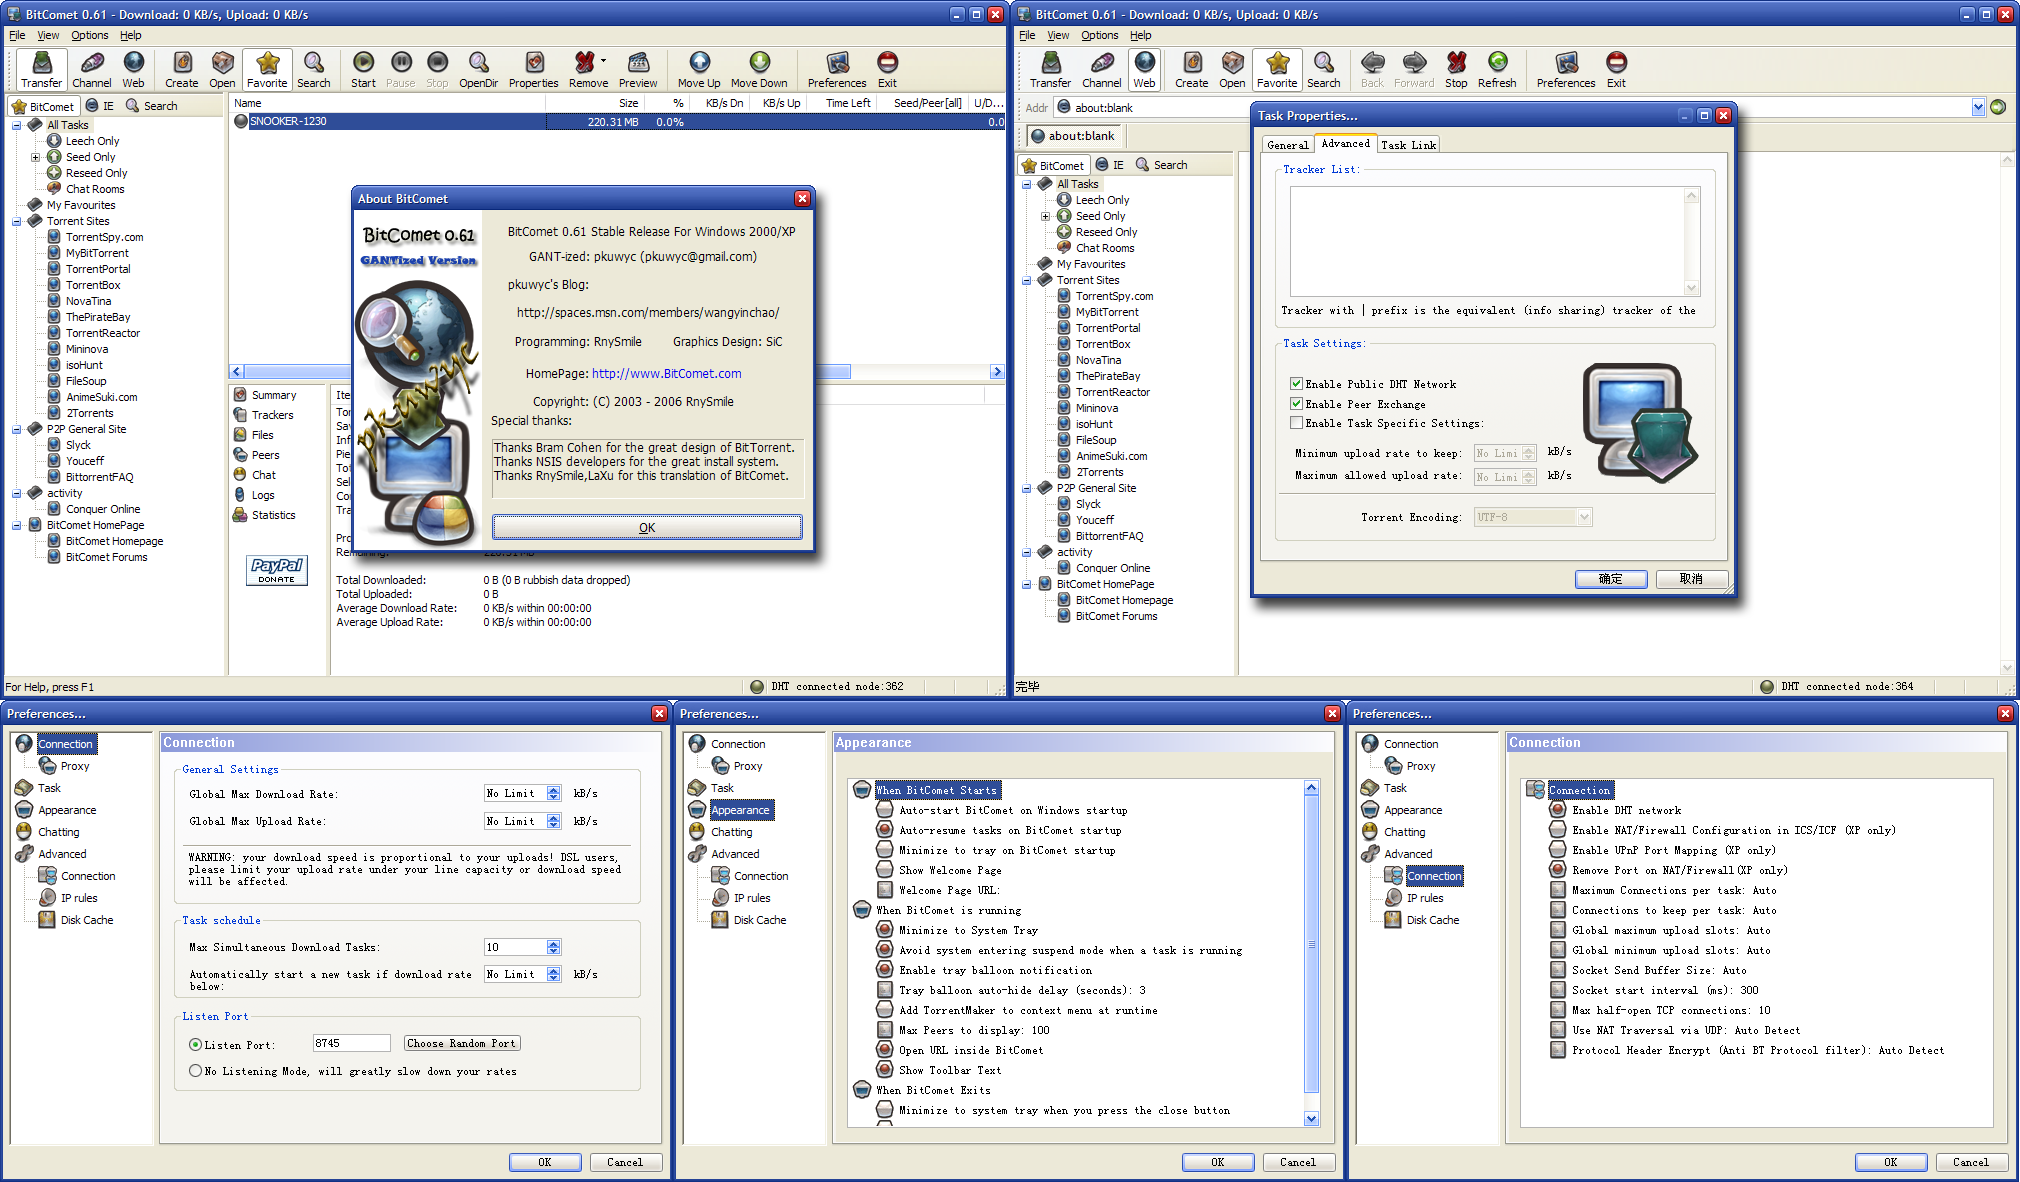The image size is (2020, 1182).
Task: Open Help menu in left window
Action: [130, 35]
